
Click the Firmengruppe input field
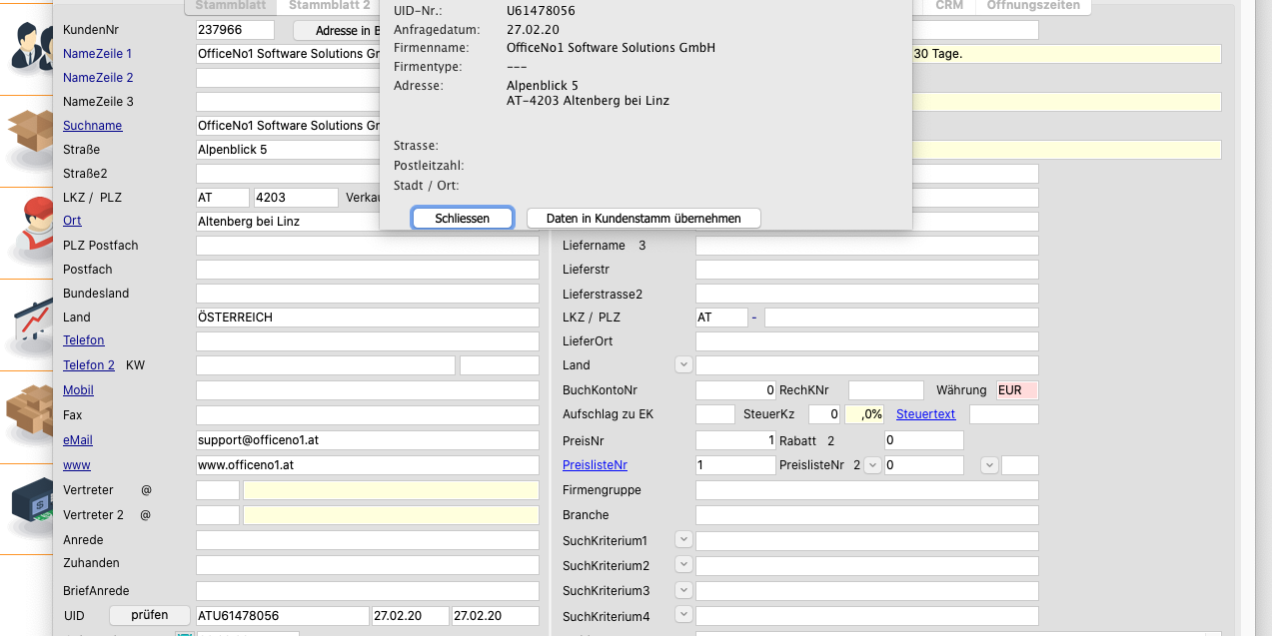[x=867, y=490]
